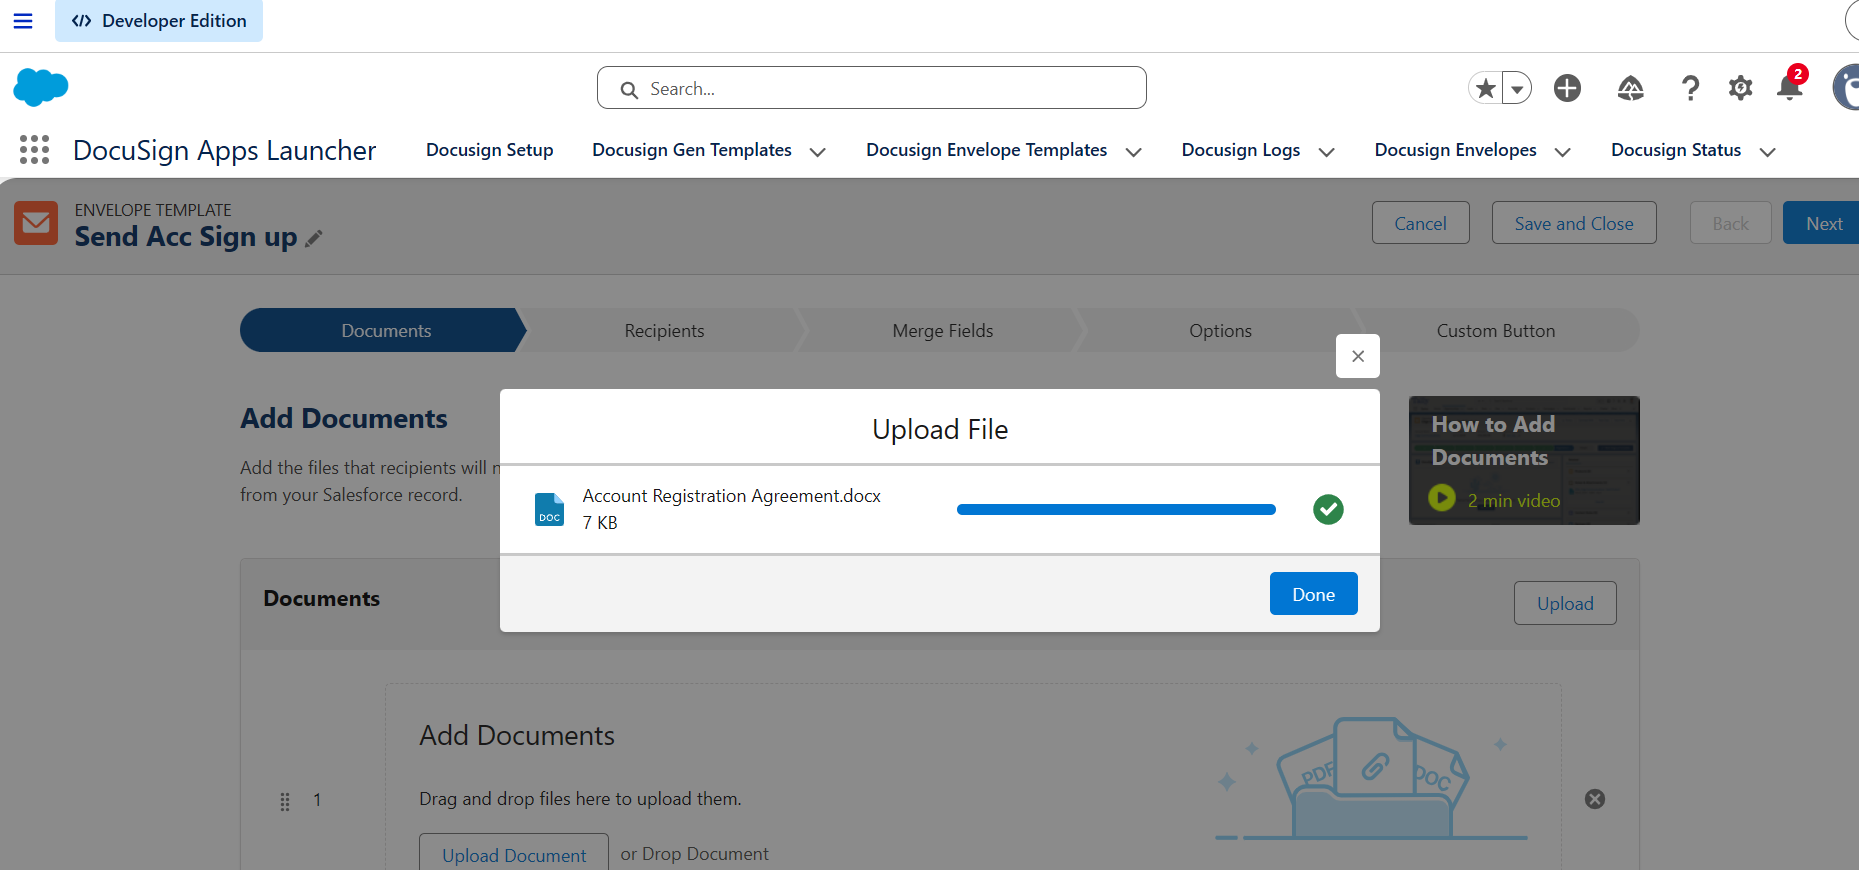
Task: Click the Upload Document button
Action: (514, 853)
